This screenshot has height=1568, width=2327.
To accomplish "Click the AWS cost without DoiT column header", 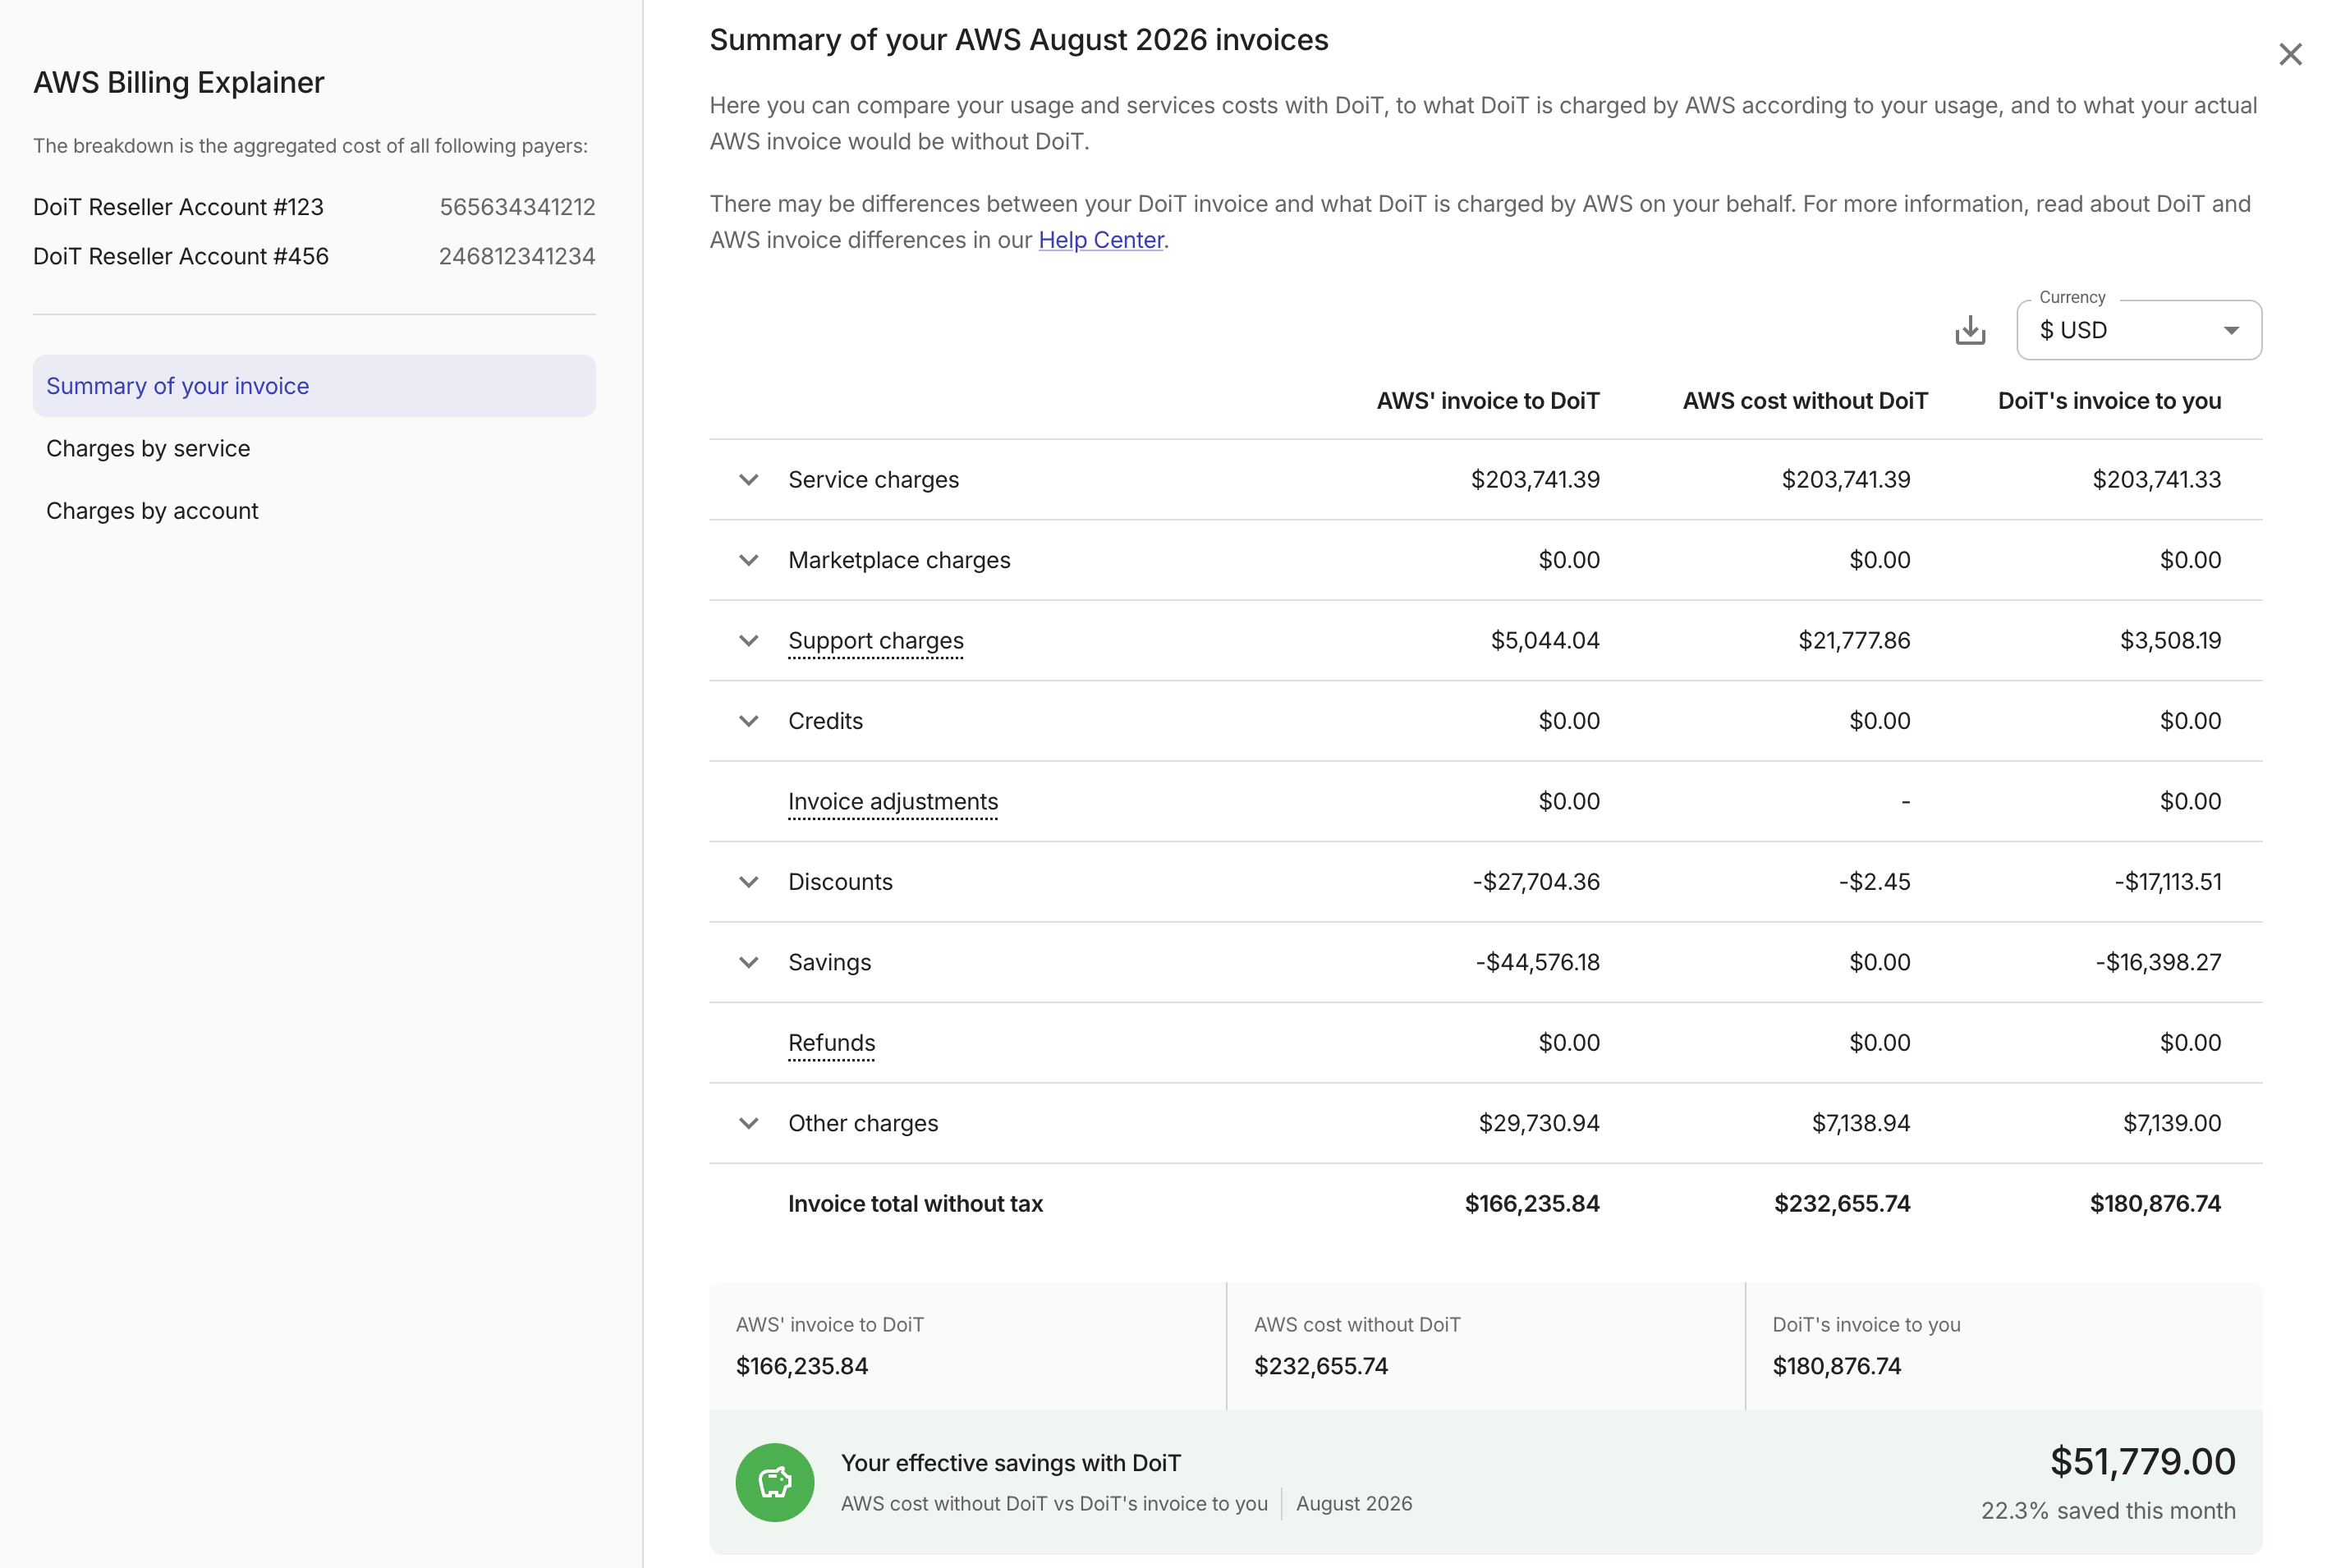I will 1805,401.
